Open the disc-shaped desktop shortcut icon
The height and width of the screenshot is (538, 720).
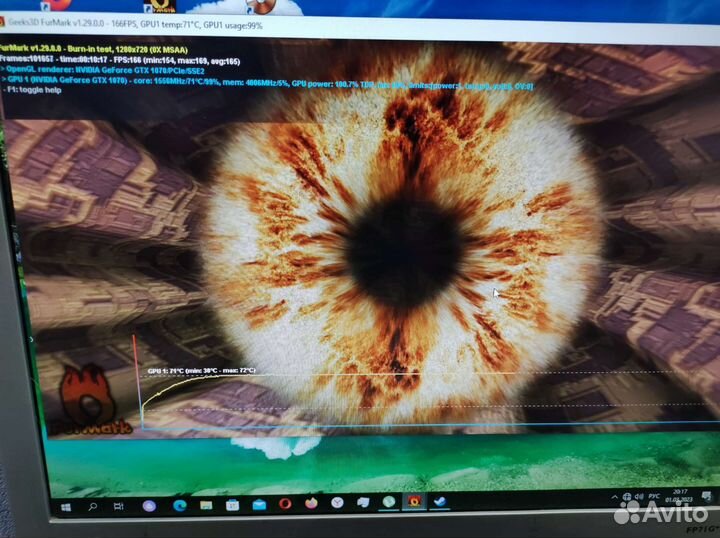261,6
